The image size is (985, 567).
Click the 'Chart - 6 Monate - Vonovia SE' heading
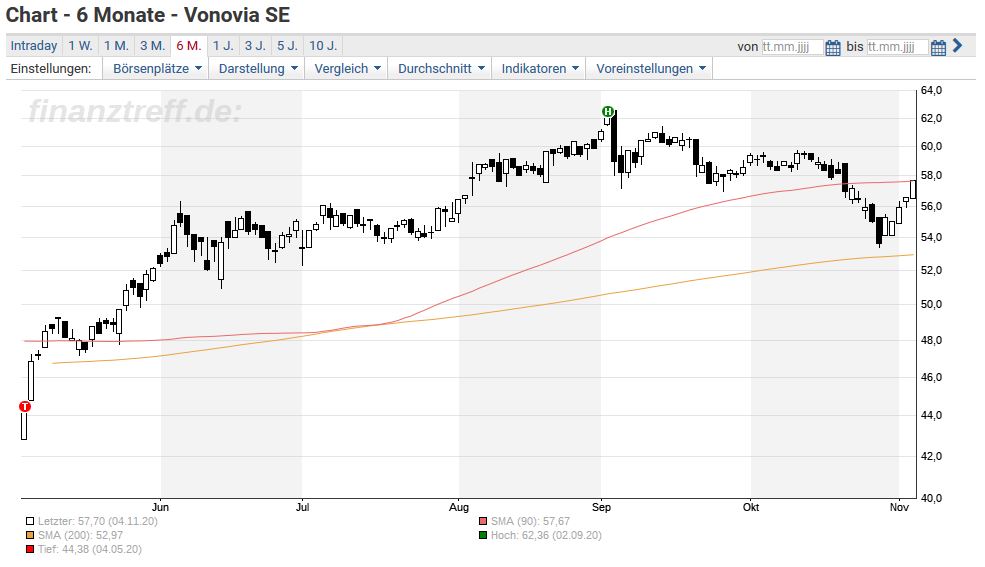click(x=148, y=15)
